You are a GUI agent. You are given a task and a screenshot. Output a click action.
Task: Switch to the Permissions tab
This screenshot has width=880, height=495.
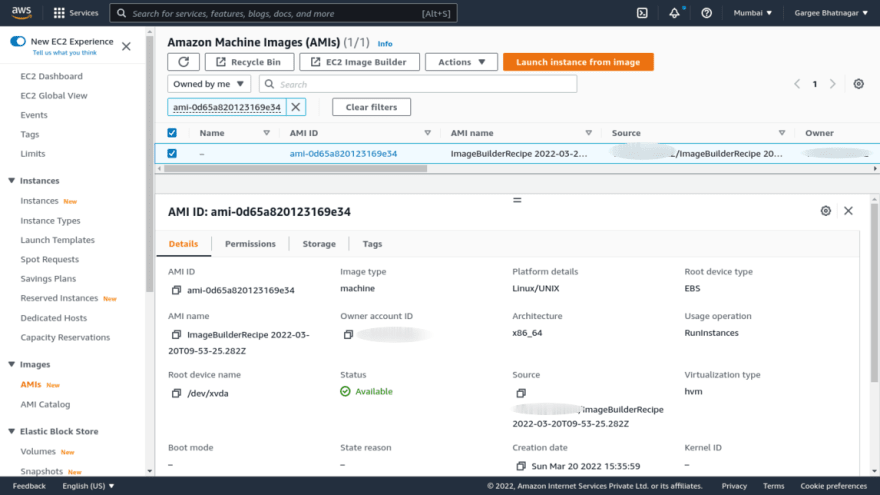250,244
